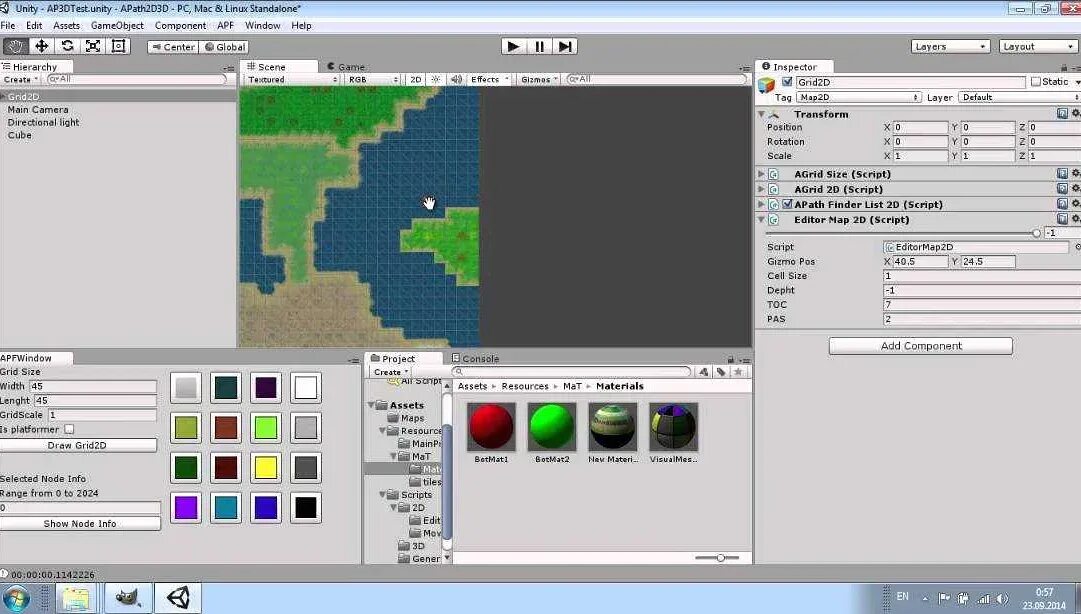The image size is (1081, 614).
Task: Toggle 2D scene view mode
Action: click(416, 80)
